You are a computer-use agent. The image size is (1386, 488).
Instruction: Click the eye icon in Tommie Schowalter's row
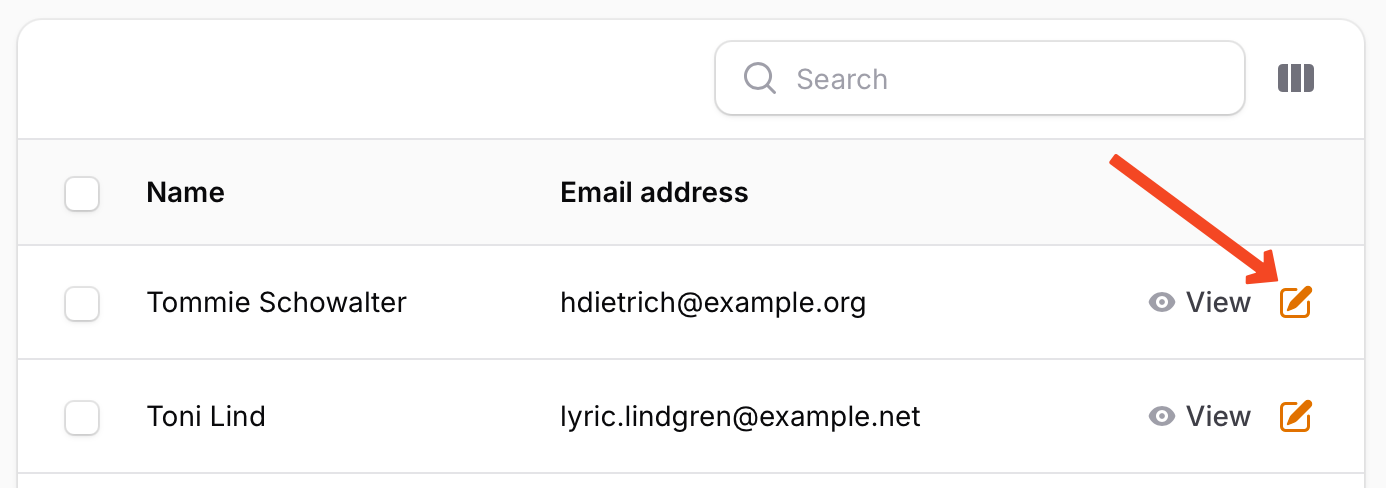point(1161,302)
